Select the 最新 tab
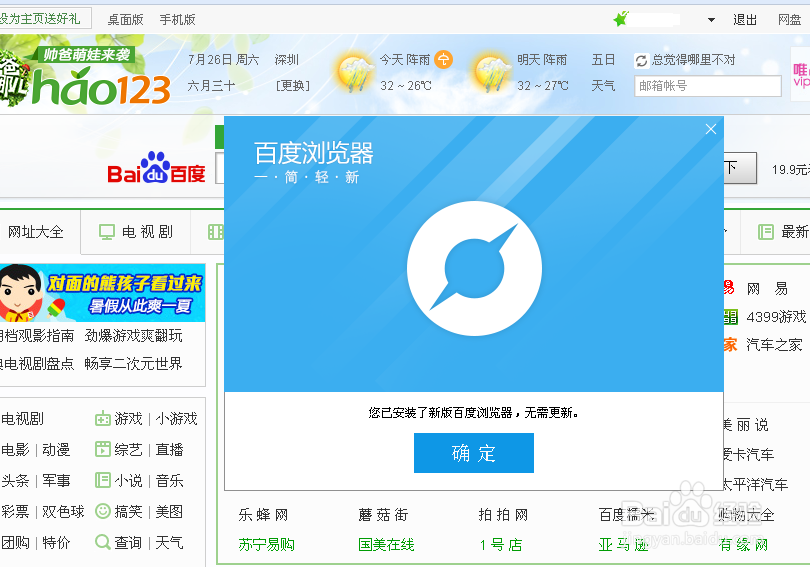810x567 pixels. (775, 232)
